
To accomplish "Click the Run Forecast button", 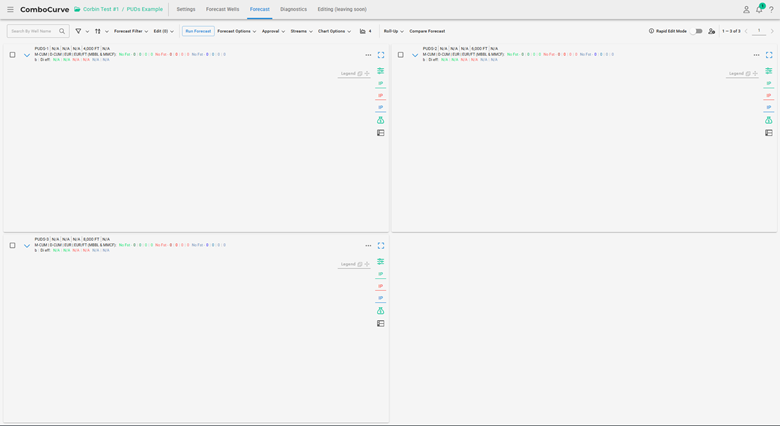I will pyautogui.click(x=198, y=31).
